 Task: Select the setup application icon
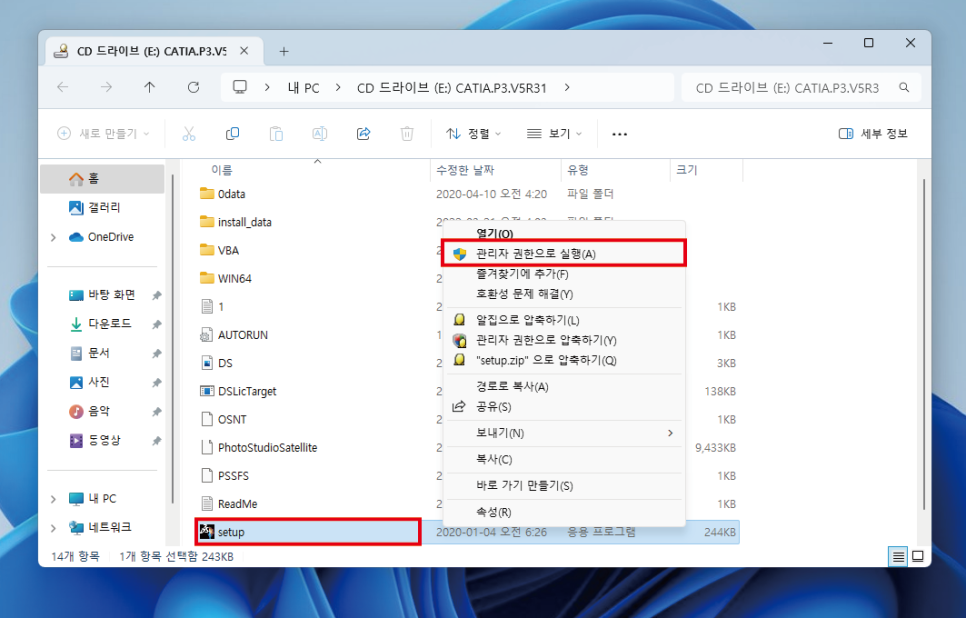click(207, 532)
